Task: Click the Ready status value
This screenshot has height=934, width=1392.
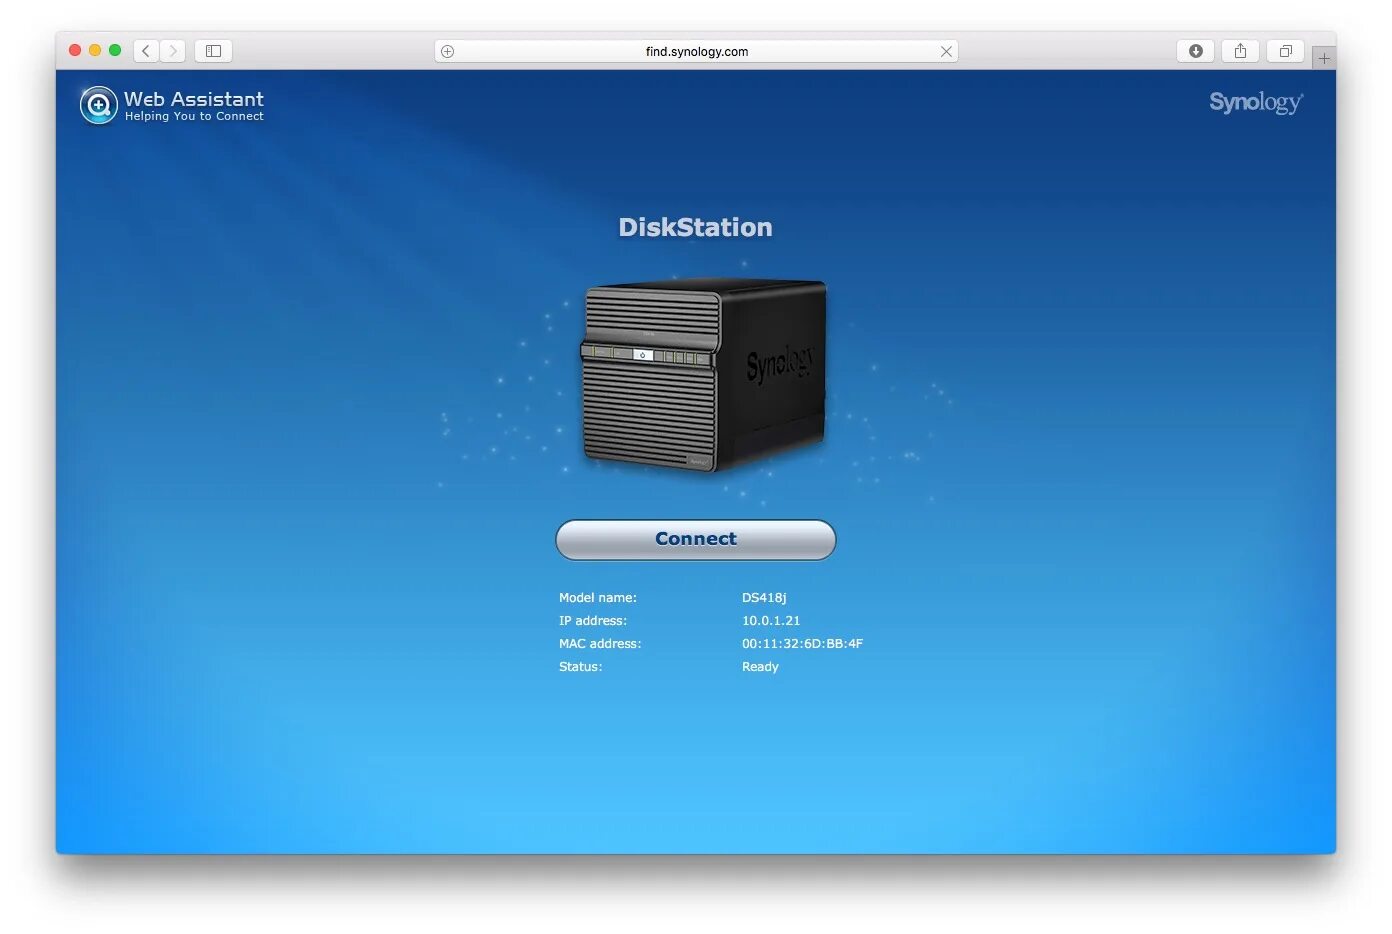Action: click(x=760, y=667)
